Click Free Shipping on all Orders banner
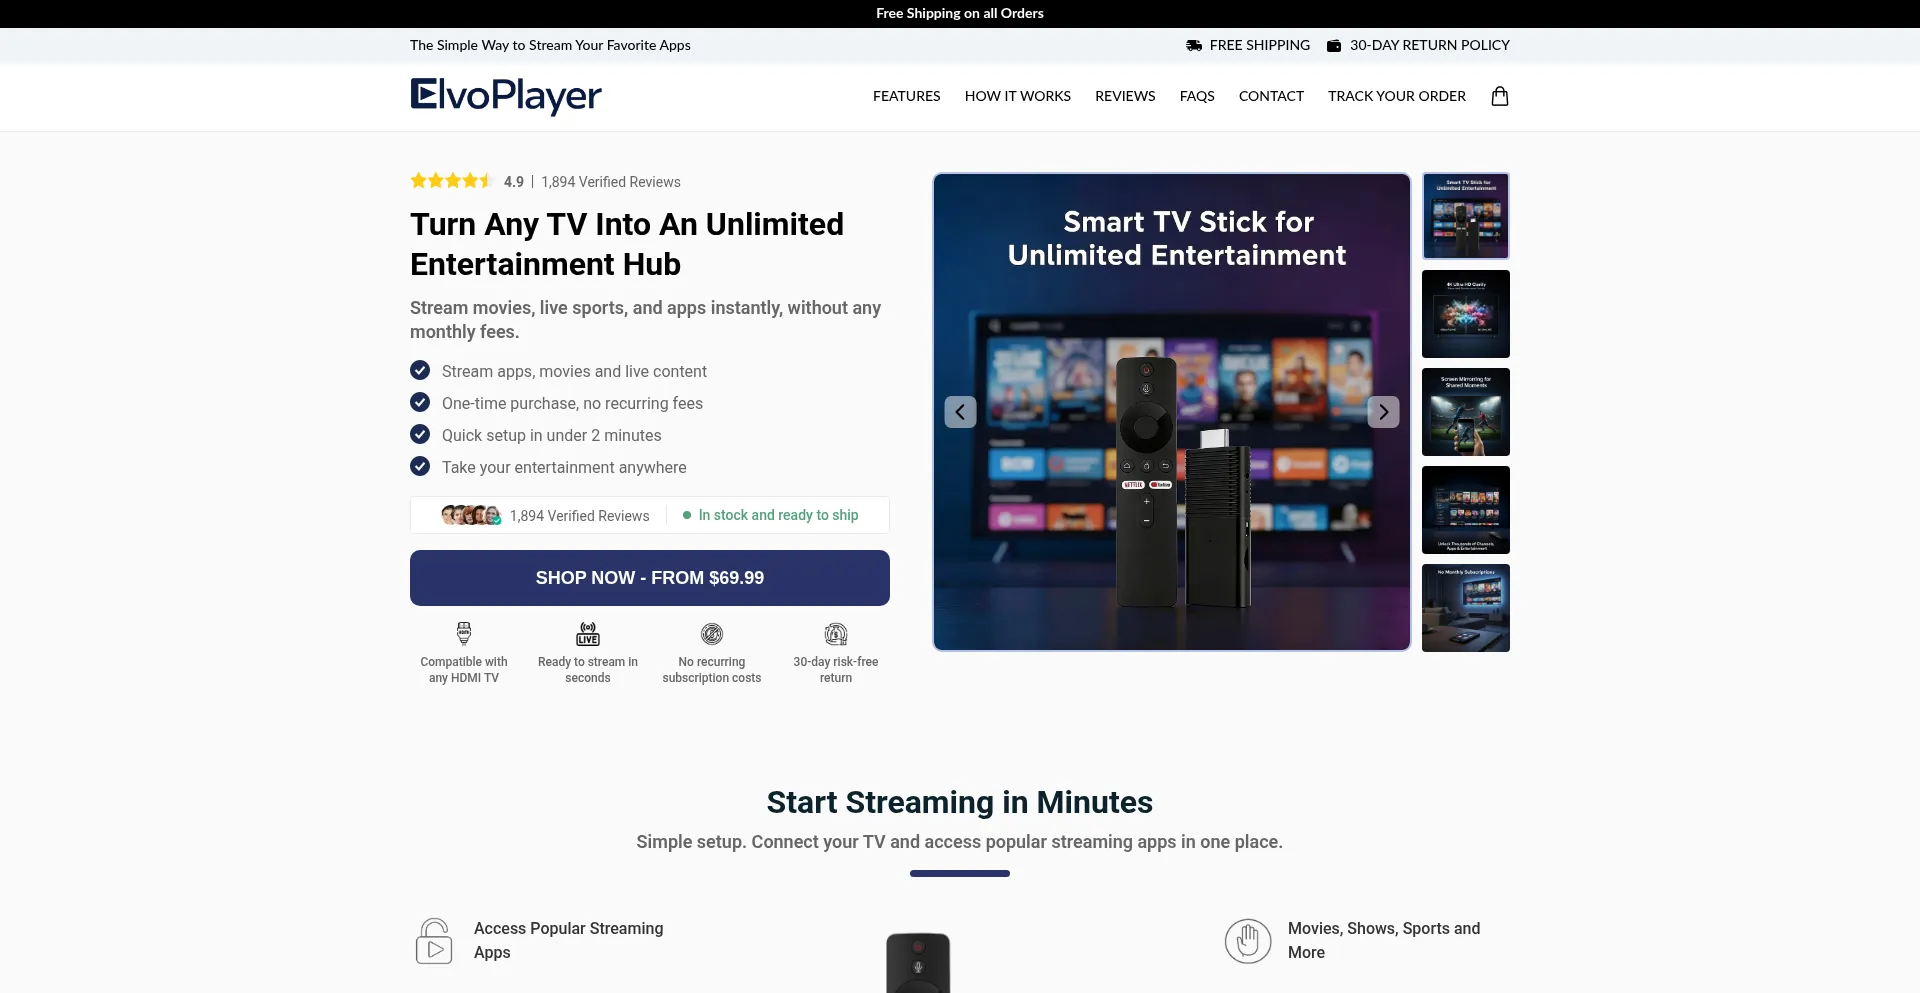The width and height of the screenshot is (1920, 993). (960, 13)
